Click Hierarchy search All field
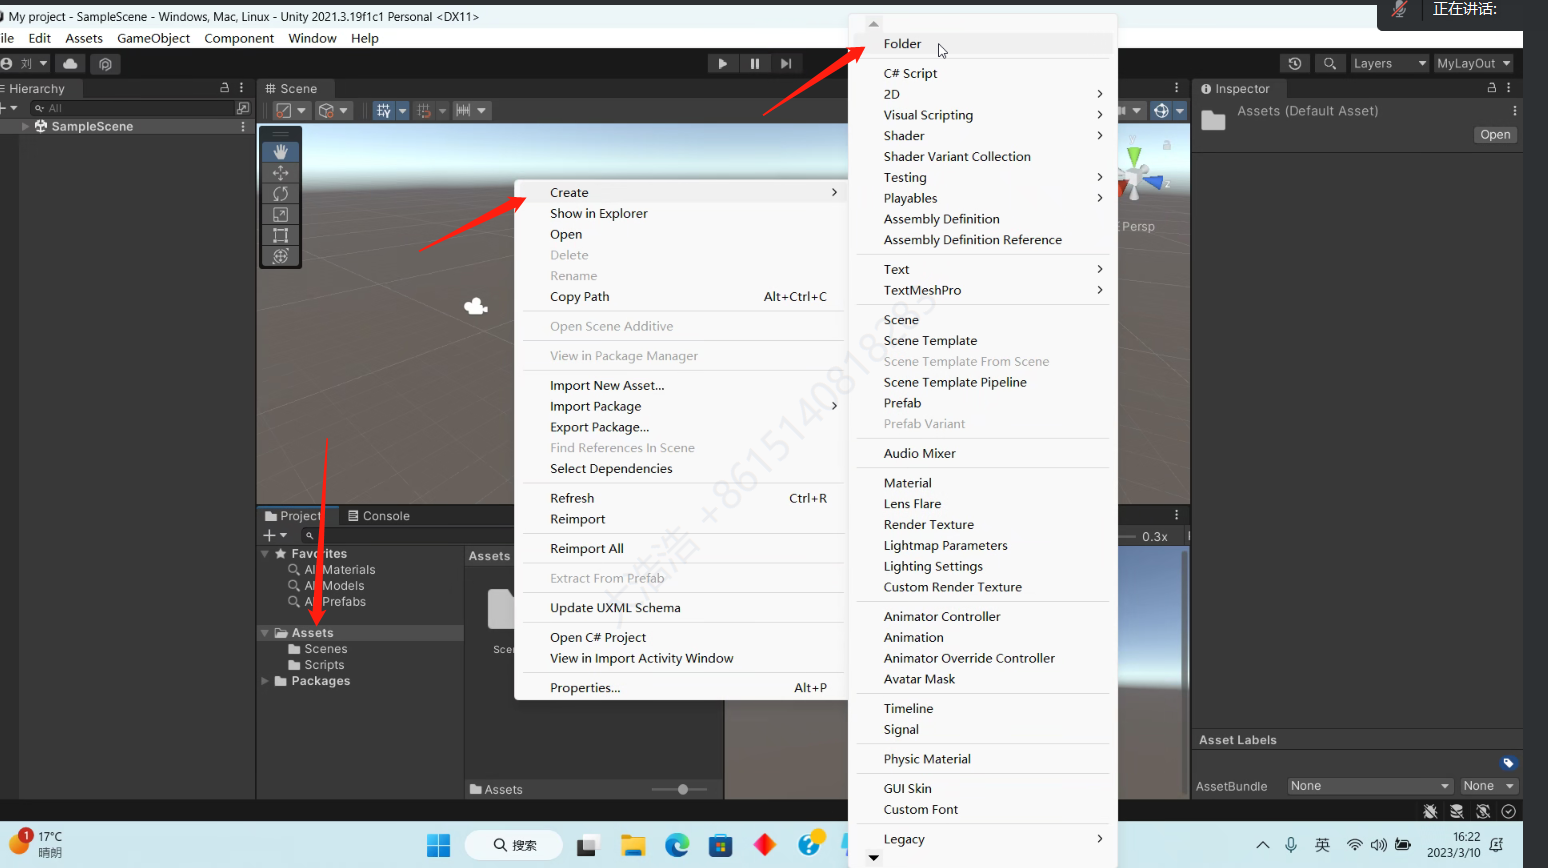This screenshot has height=868, width=1548. tap(132, 108)
